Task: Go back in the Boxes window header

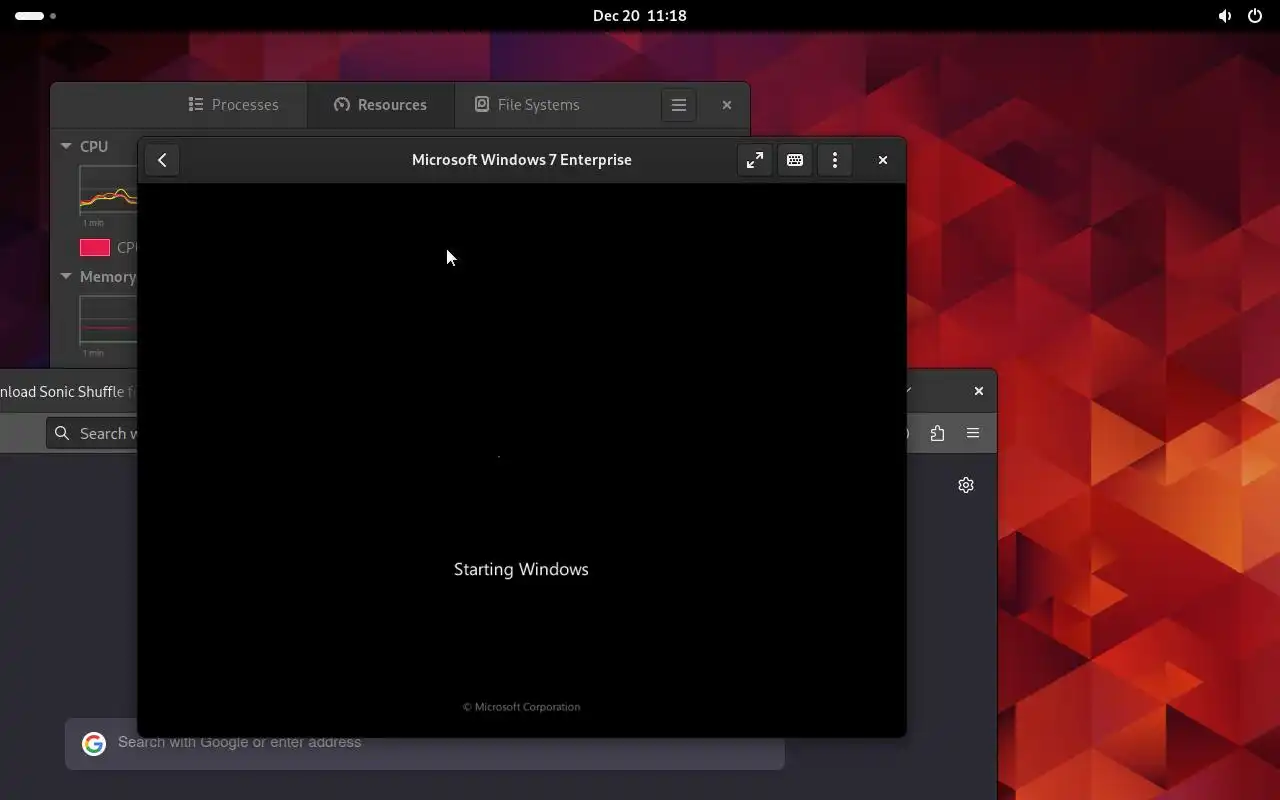Action: pyautogui.click(x=162, y=160)
